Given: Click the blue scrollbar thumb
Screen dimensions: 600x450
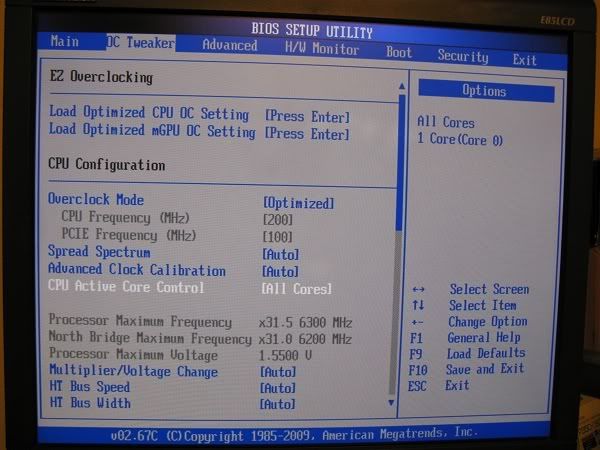Looking at the screenshot, I should (x=401, y=163).
